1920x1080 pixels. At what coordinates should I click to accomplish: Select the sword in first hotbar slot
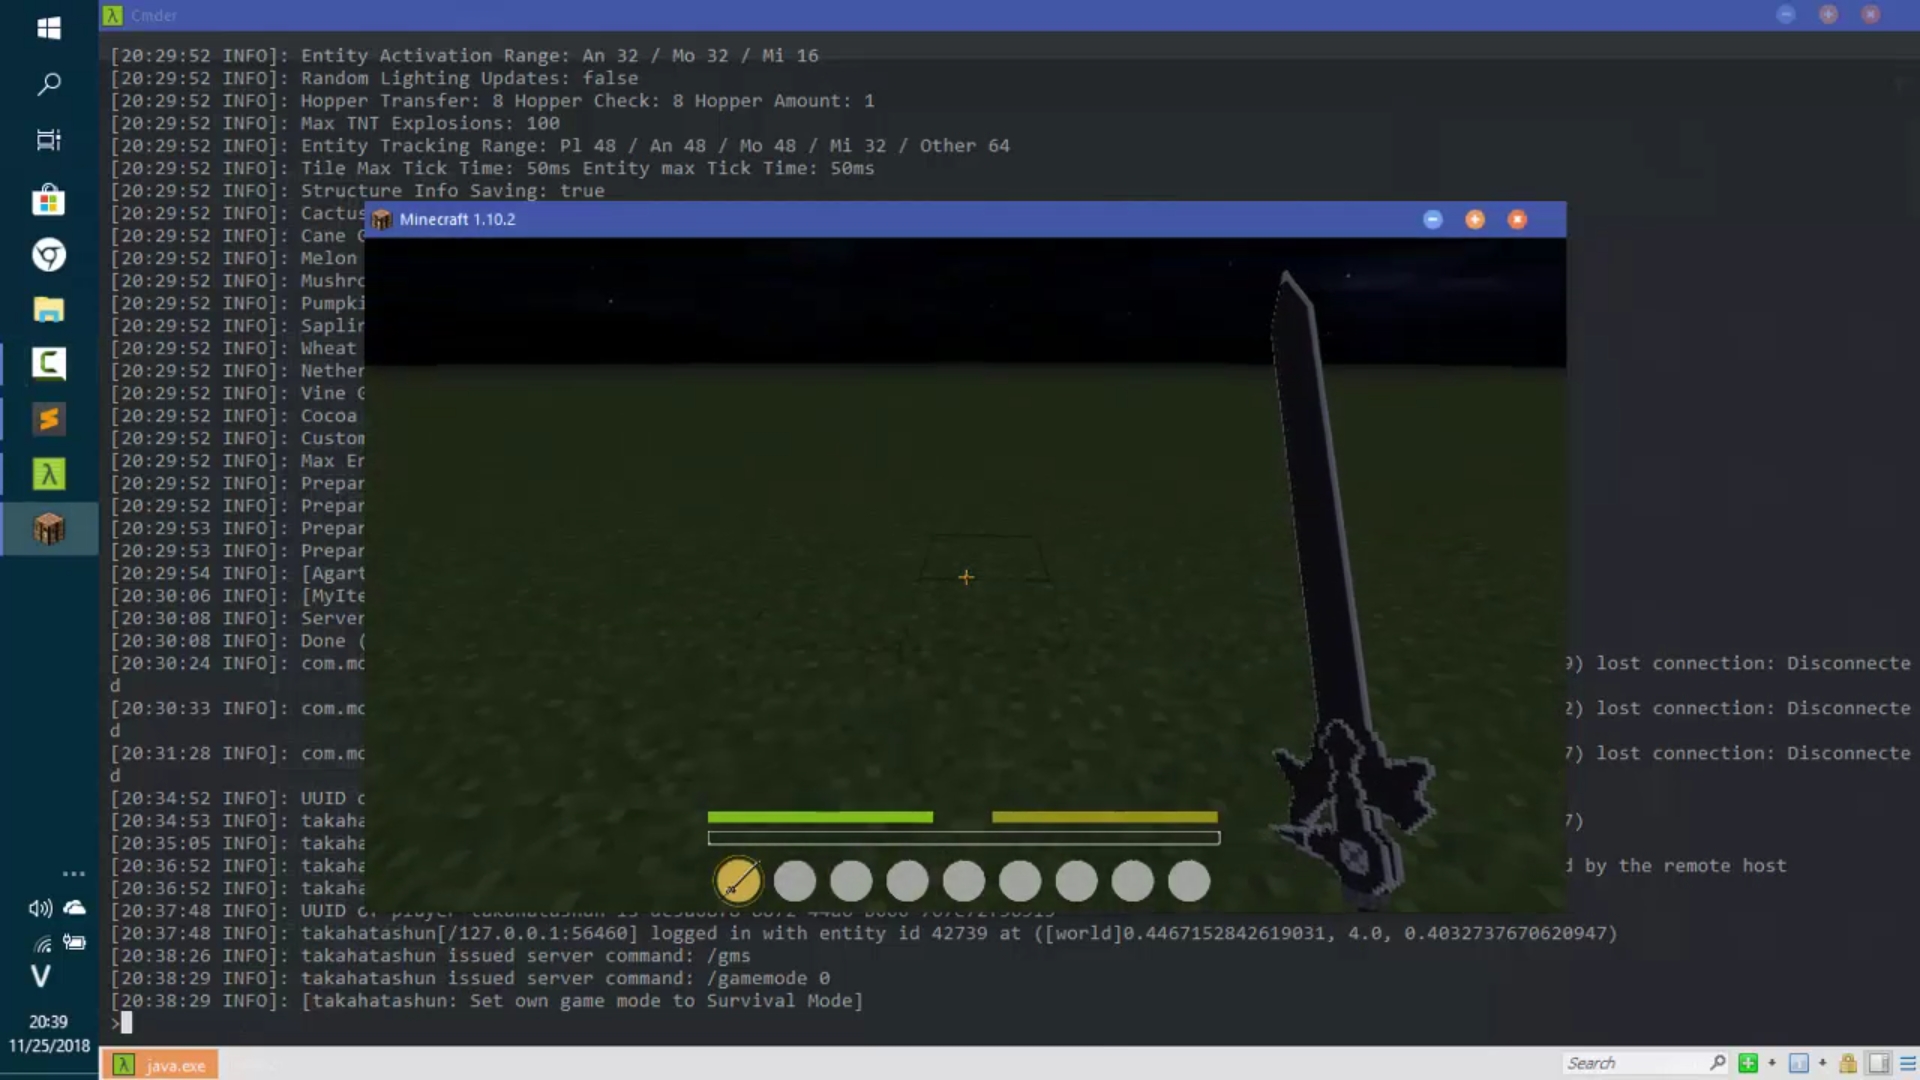(x=738, y=881)
